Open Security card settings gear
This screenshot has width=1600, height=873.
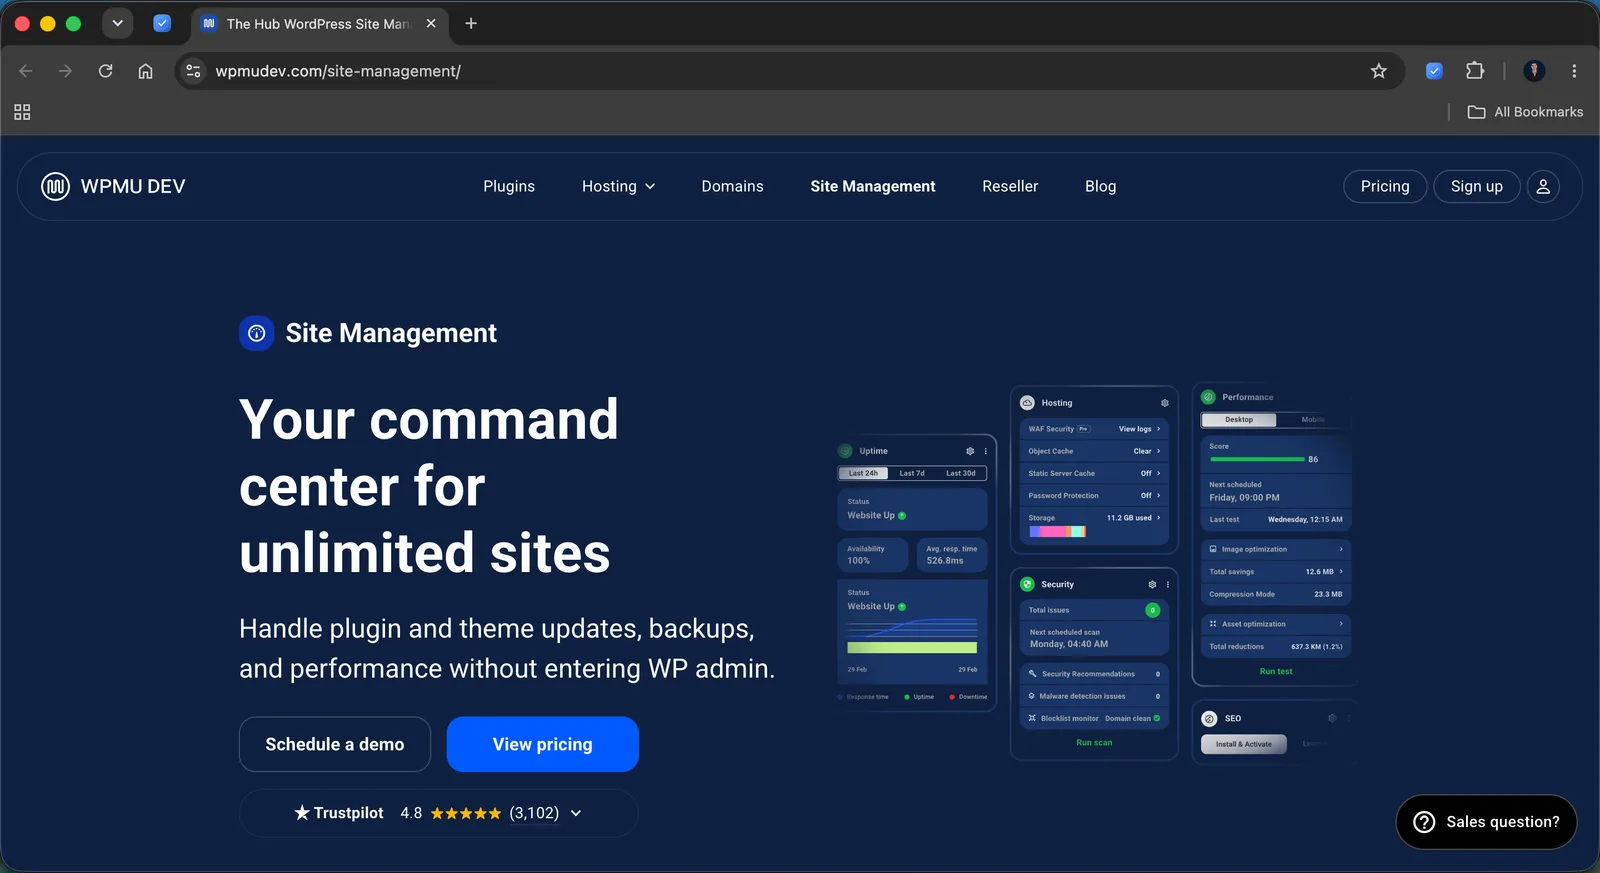1152,584
